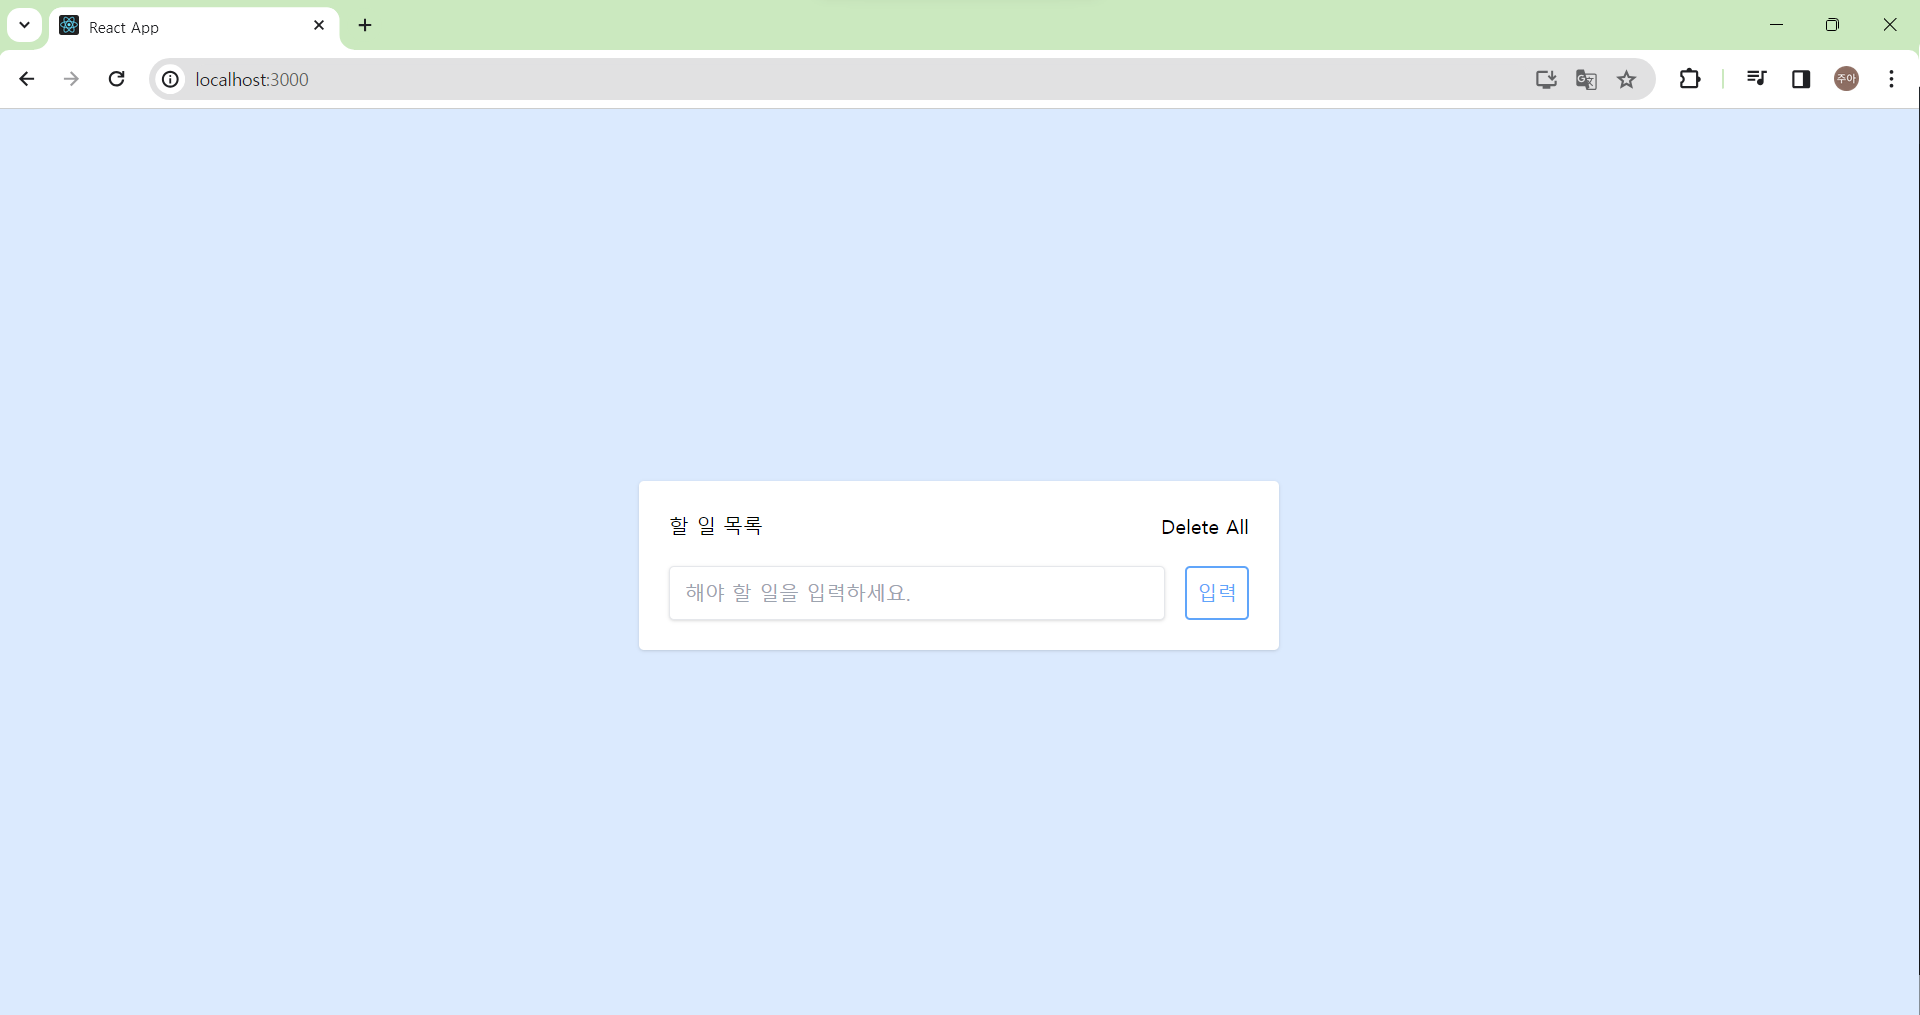View site information icon in address bar
This screenshot has width=1920, height=1015.
pyautogui.click(x=171, y=79)
